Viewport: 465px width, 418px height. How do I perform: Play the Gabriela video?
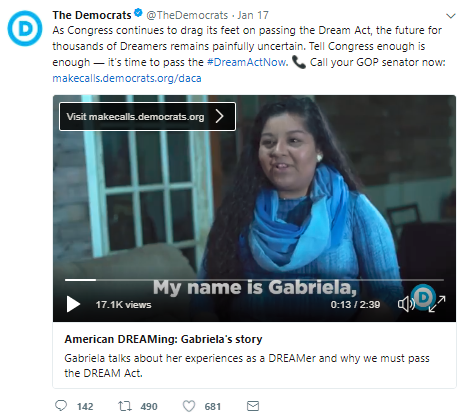[x=73, y=304]
